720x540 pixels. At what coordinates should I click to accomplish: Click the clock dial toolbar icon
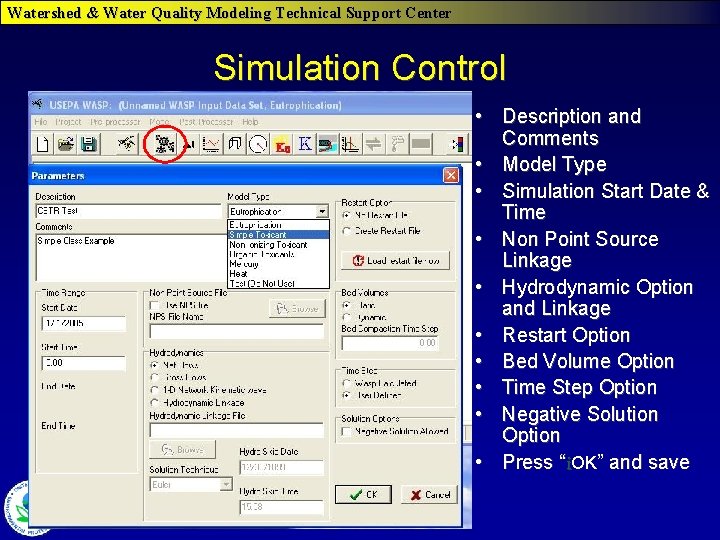(258, 144)
